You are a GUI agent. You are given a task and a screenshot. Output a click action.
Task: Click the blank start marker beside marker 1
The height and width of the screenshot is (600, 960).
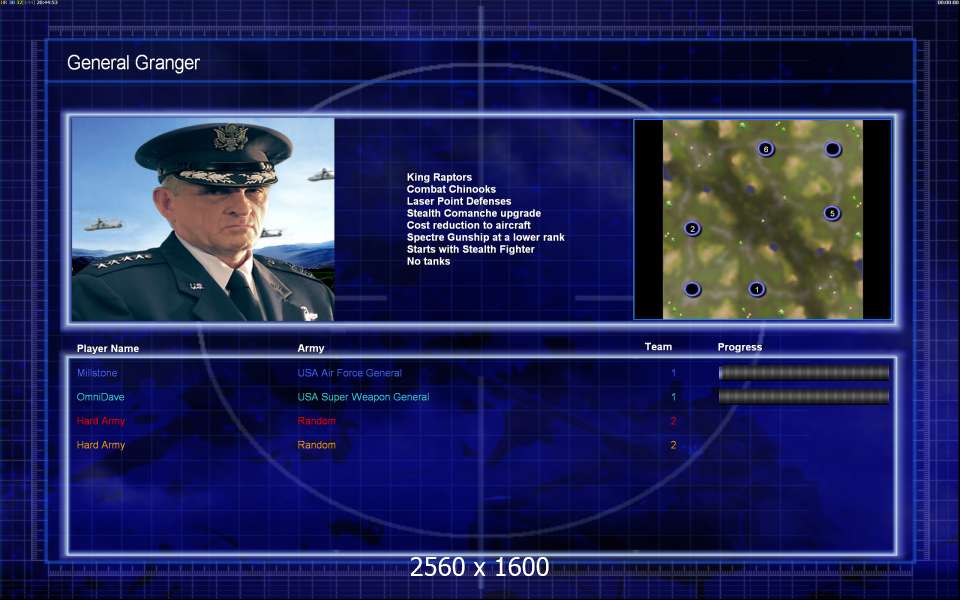click(x=692, y=289)
